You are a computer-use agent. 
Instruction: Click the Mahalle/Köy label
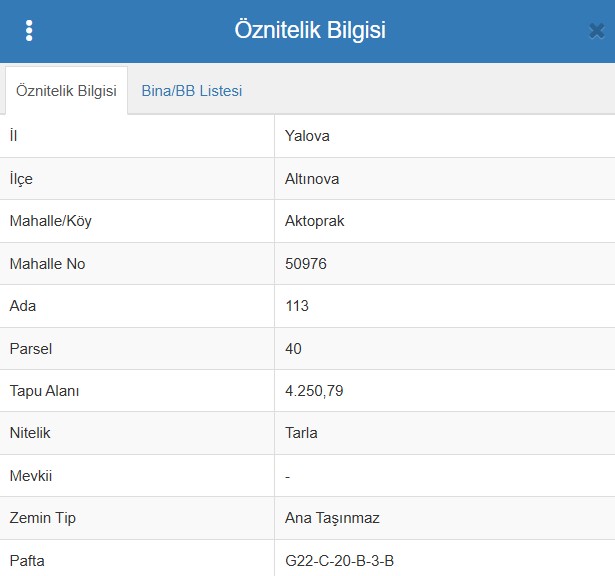[x=51, y=221]
